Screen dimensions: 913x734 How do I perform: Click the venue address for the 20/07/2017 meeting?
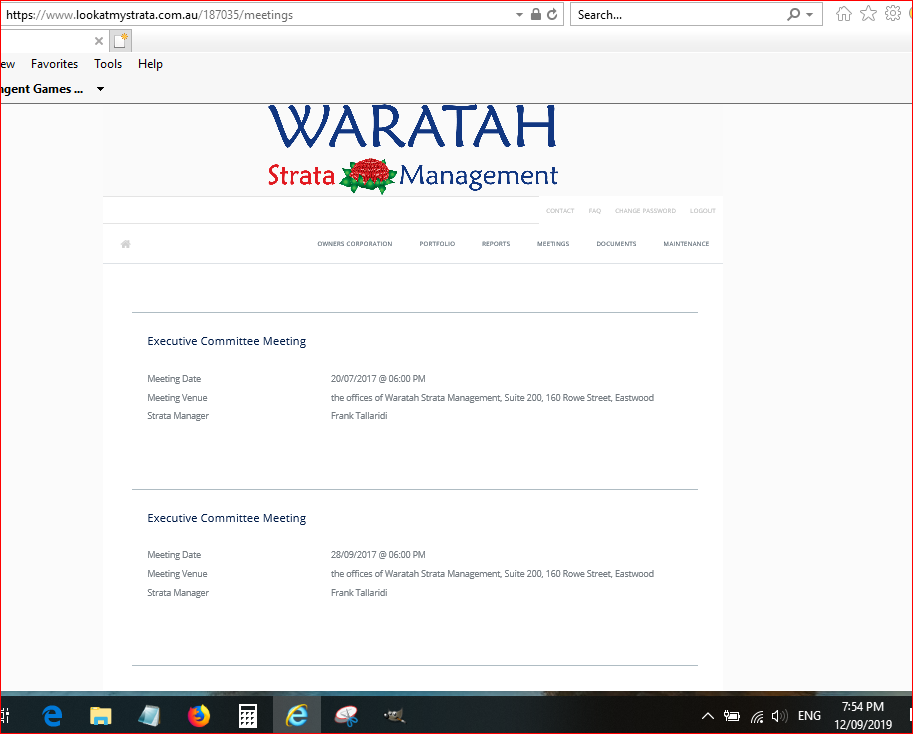492,398
